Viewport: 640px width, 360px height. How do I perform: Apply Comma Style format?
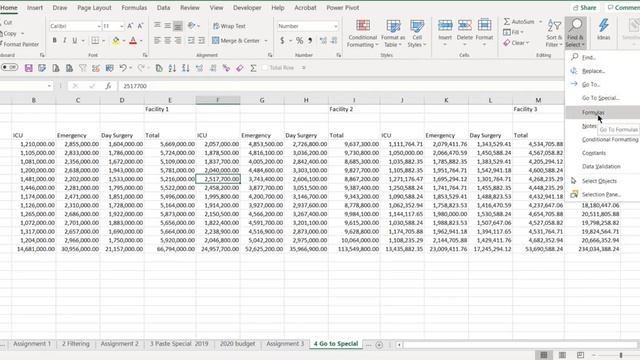pos(310,40)
